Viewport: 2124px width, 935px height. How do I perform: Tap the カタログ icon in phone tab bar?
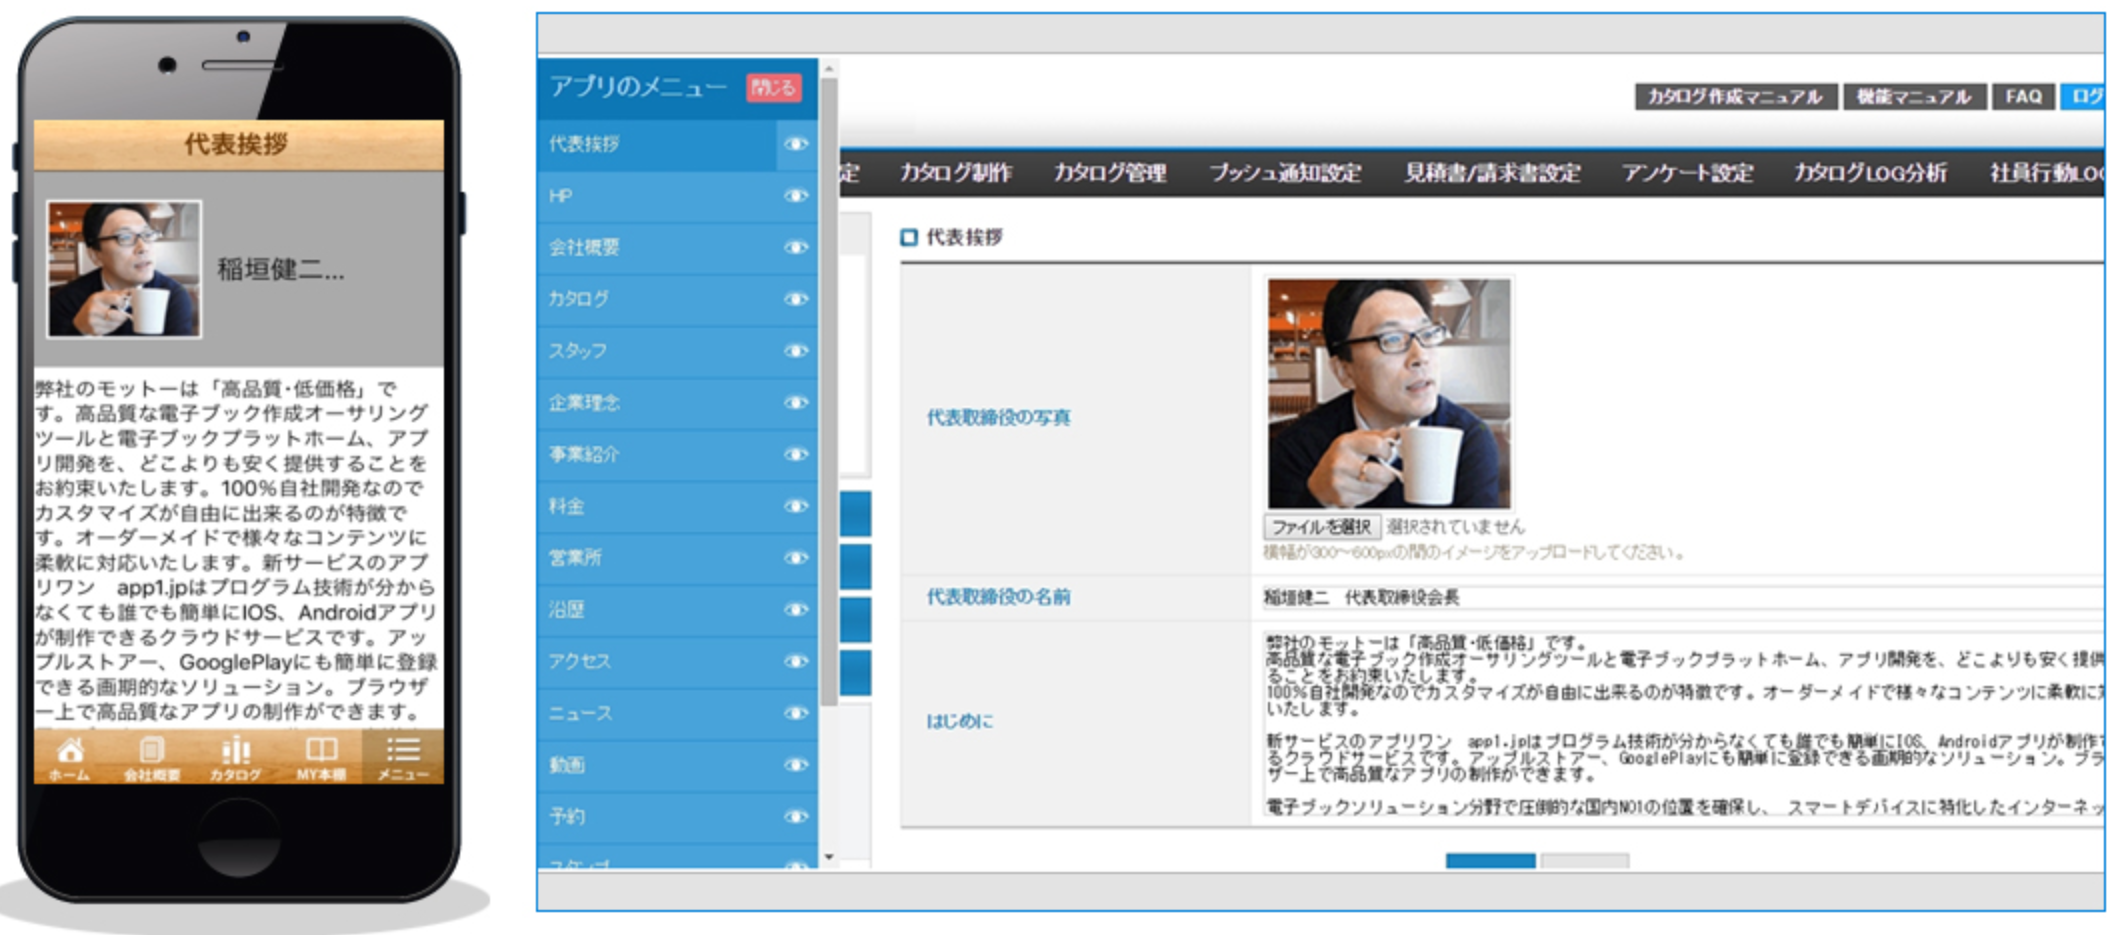tap(236, 757)
